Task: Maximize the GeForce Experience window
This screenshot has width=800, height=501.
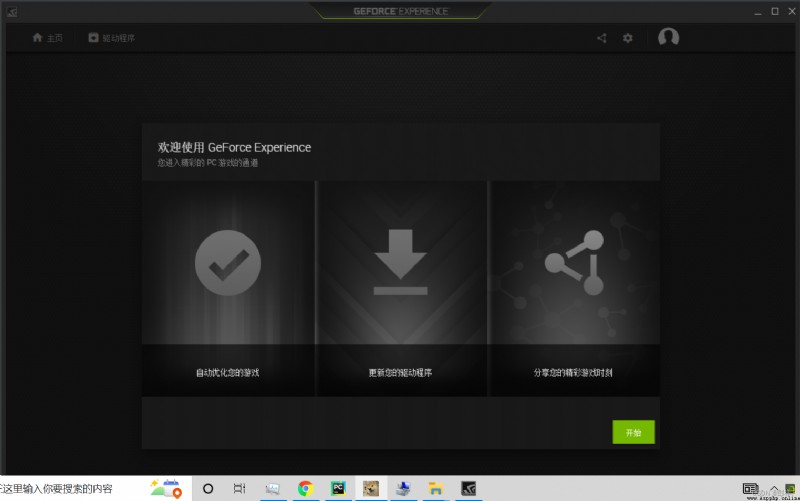Action: [x=775, y=11]
